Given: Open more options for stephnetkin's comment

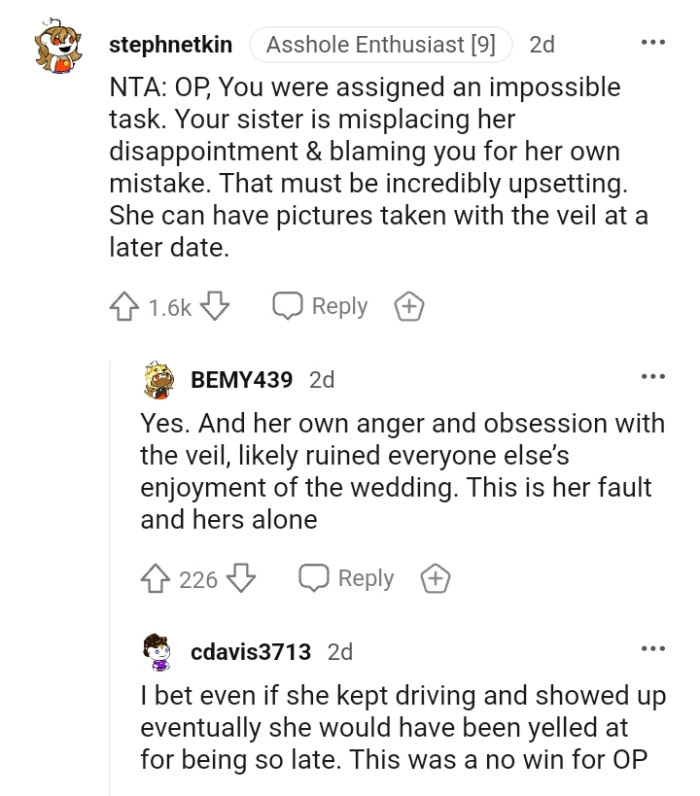Looking at the screenshot, I should 652,44.
